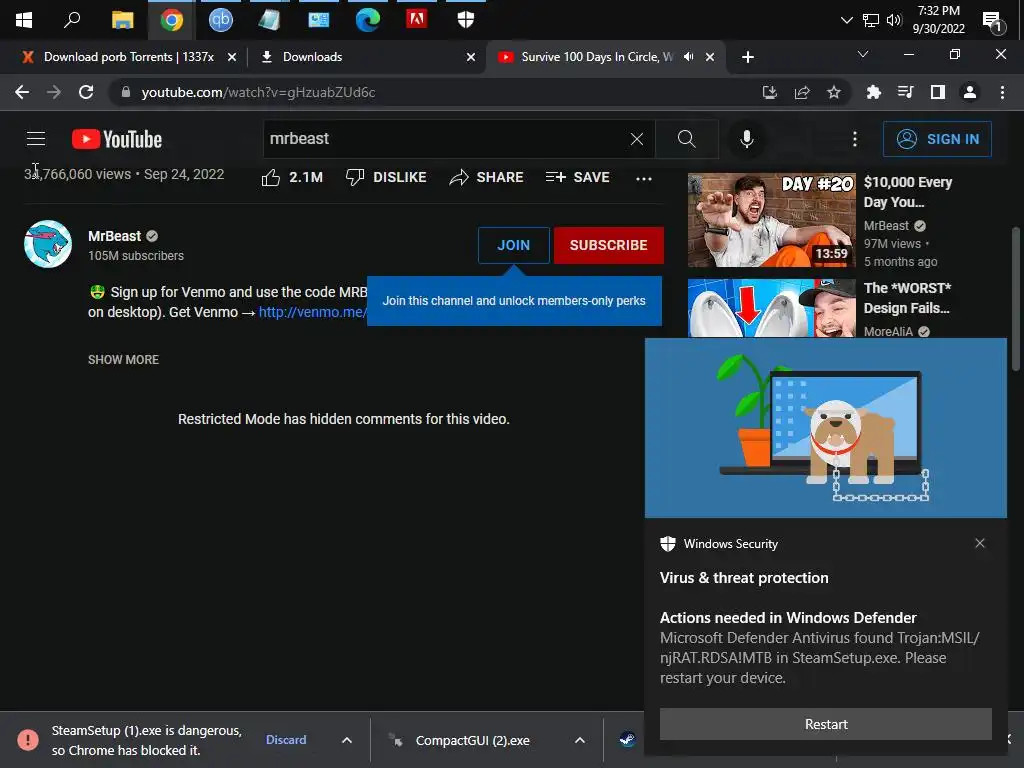
Task: Dislike the video
Action: 386,177
